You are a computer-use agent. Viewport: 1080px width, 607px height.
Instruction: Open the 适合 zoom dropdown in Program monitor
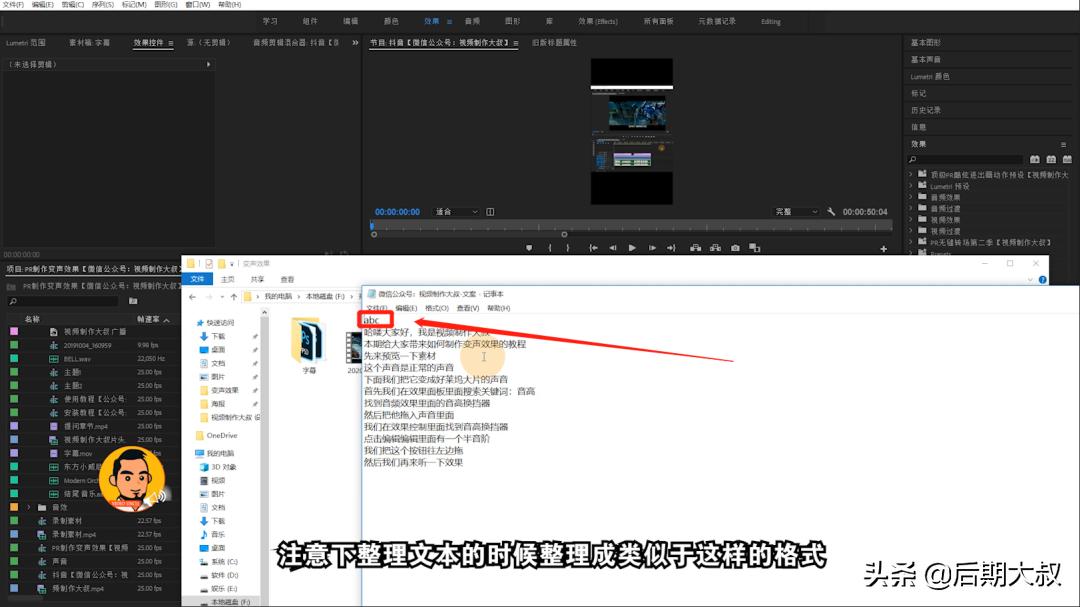pos(457,211)
